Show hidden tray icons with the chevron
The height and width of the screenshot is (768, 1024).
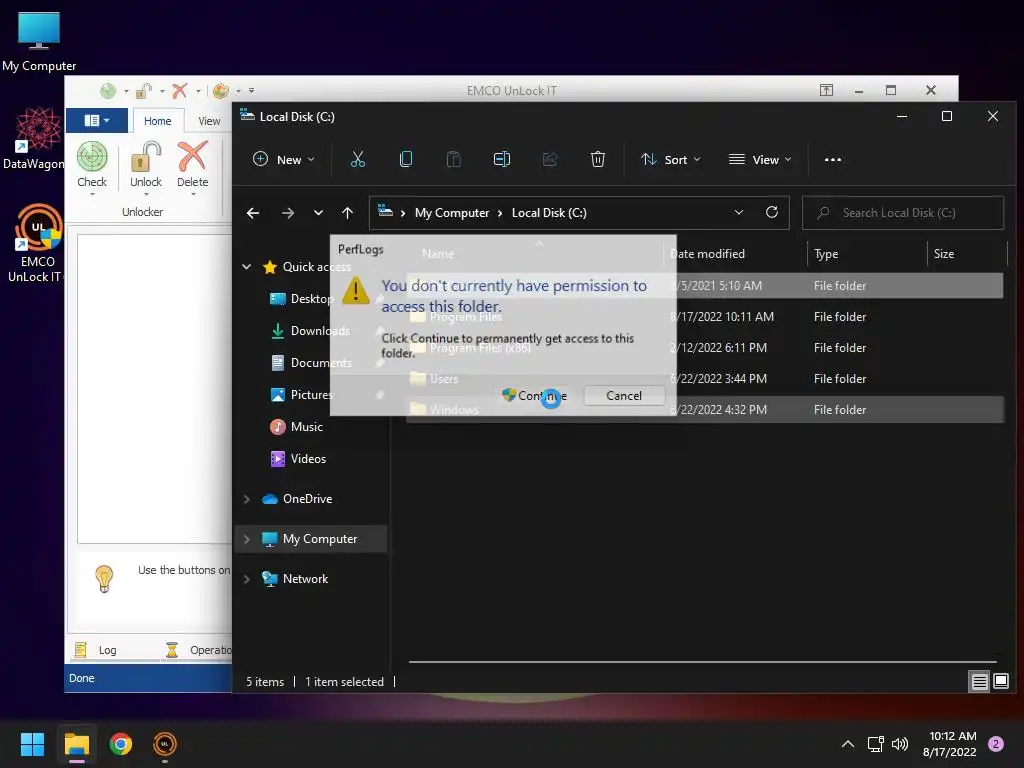(x=848, y=744)
